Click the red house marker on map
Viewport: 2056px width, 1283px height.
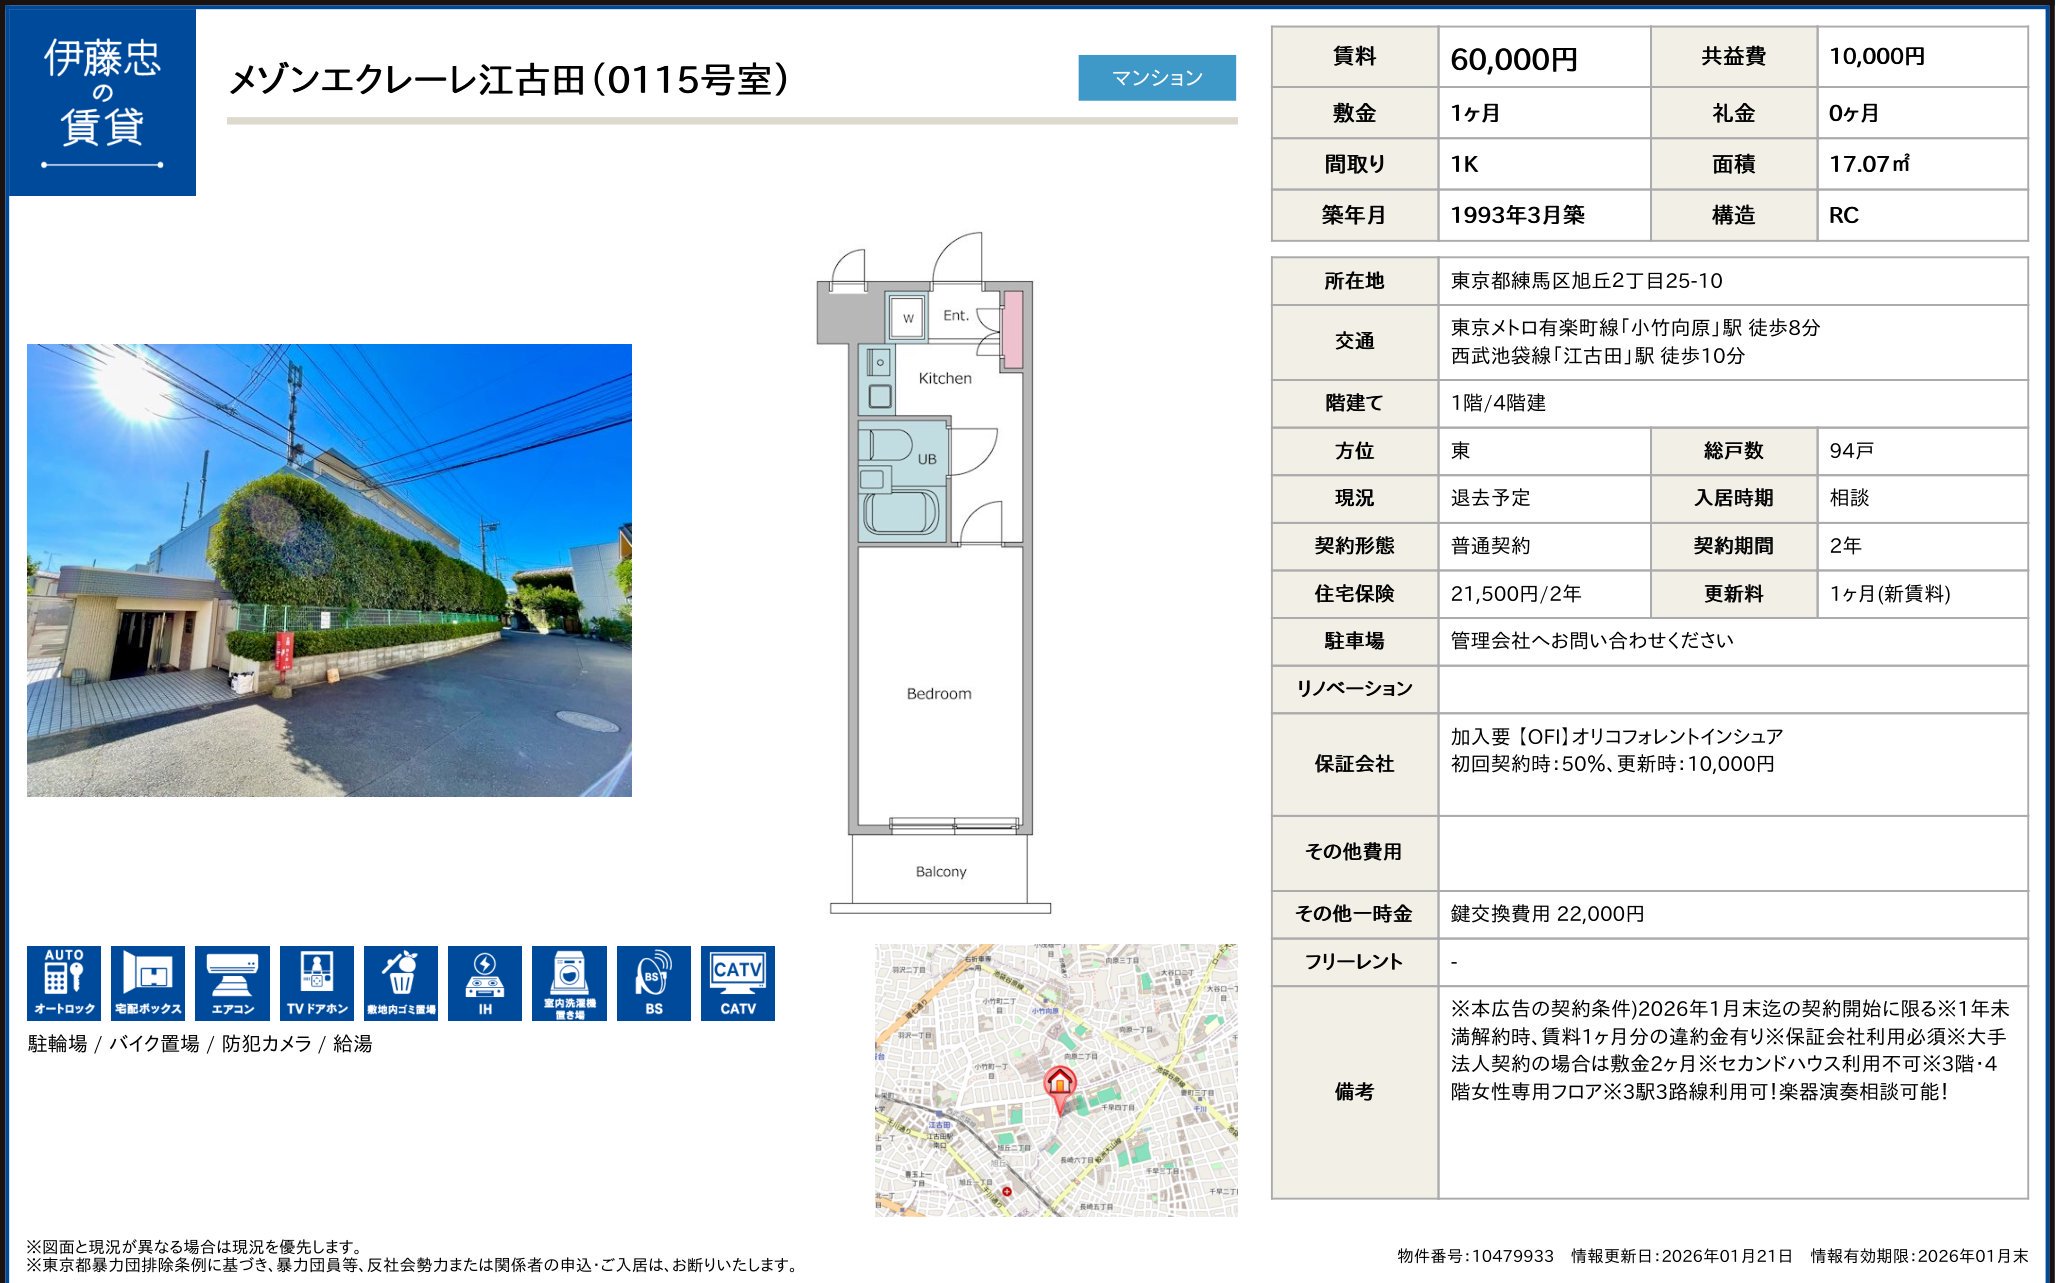(x=1060, y=1083)
